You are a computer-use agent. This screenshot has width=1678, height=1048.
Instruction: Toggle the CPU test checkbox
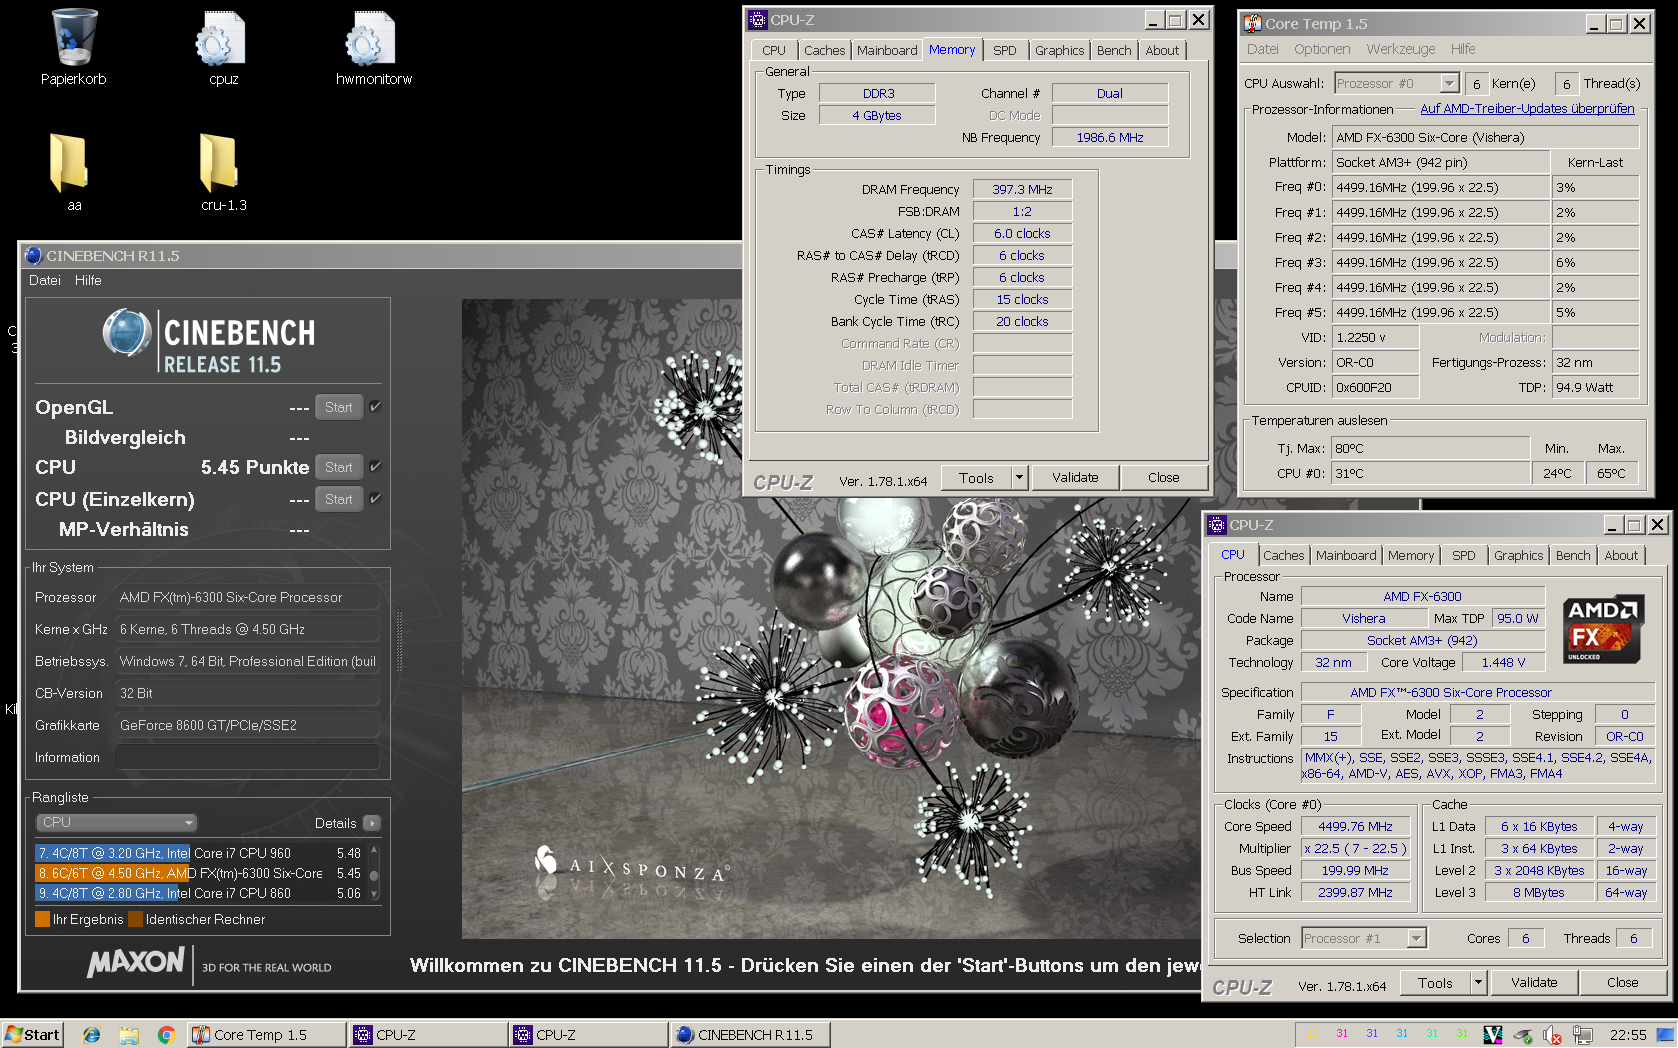point(375,467)
